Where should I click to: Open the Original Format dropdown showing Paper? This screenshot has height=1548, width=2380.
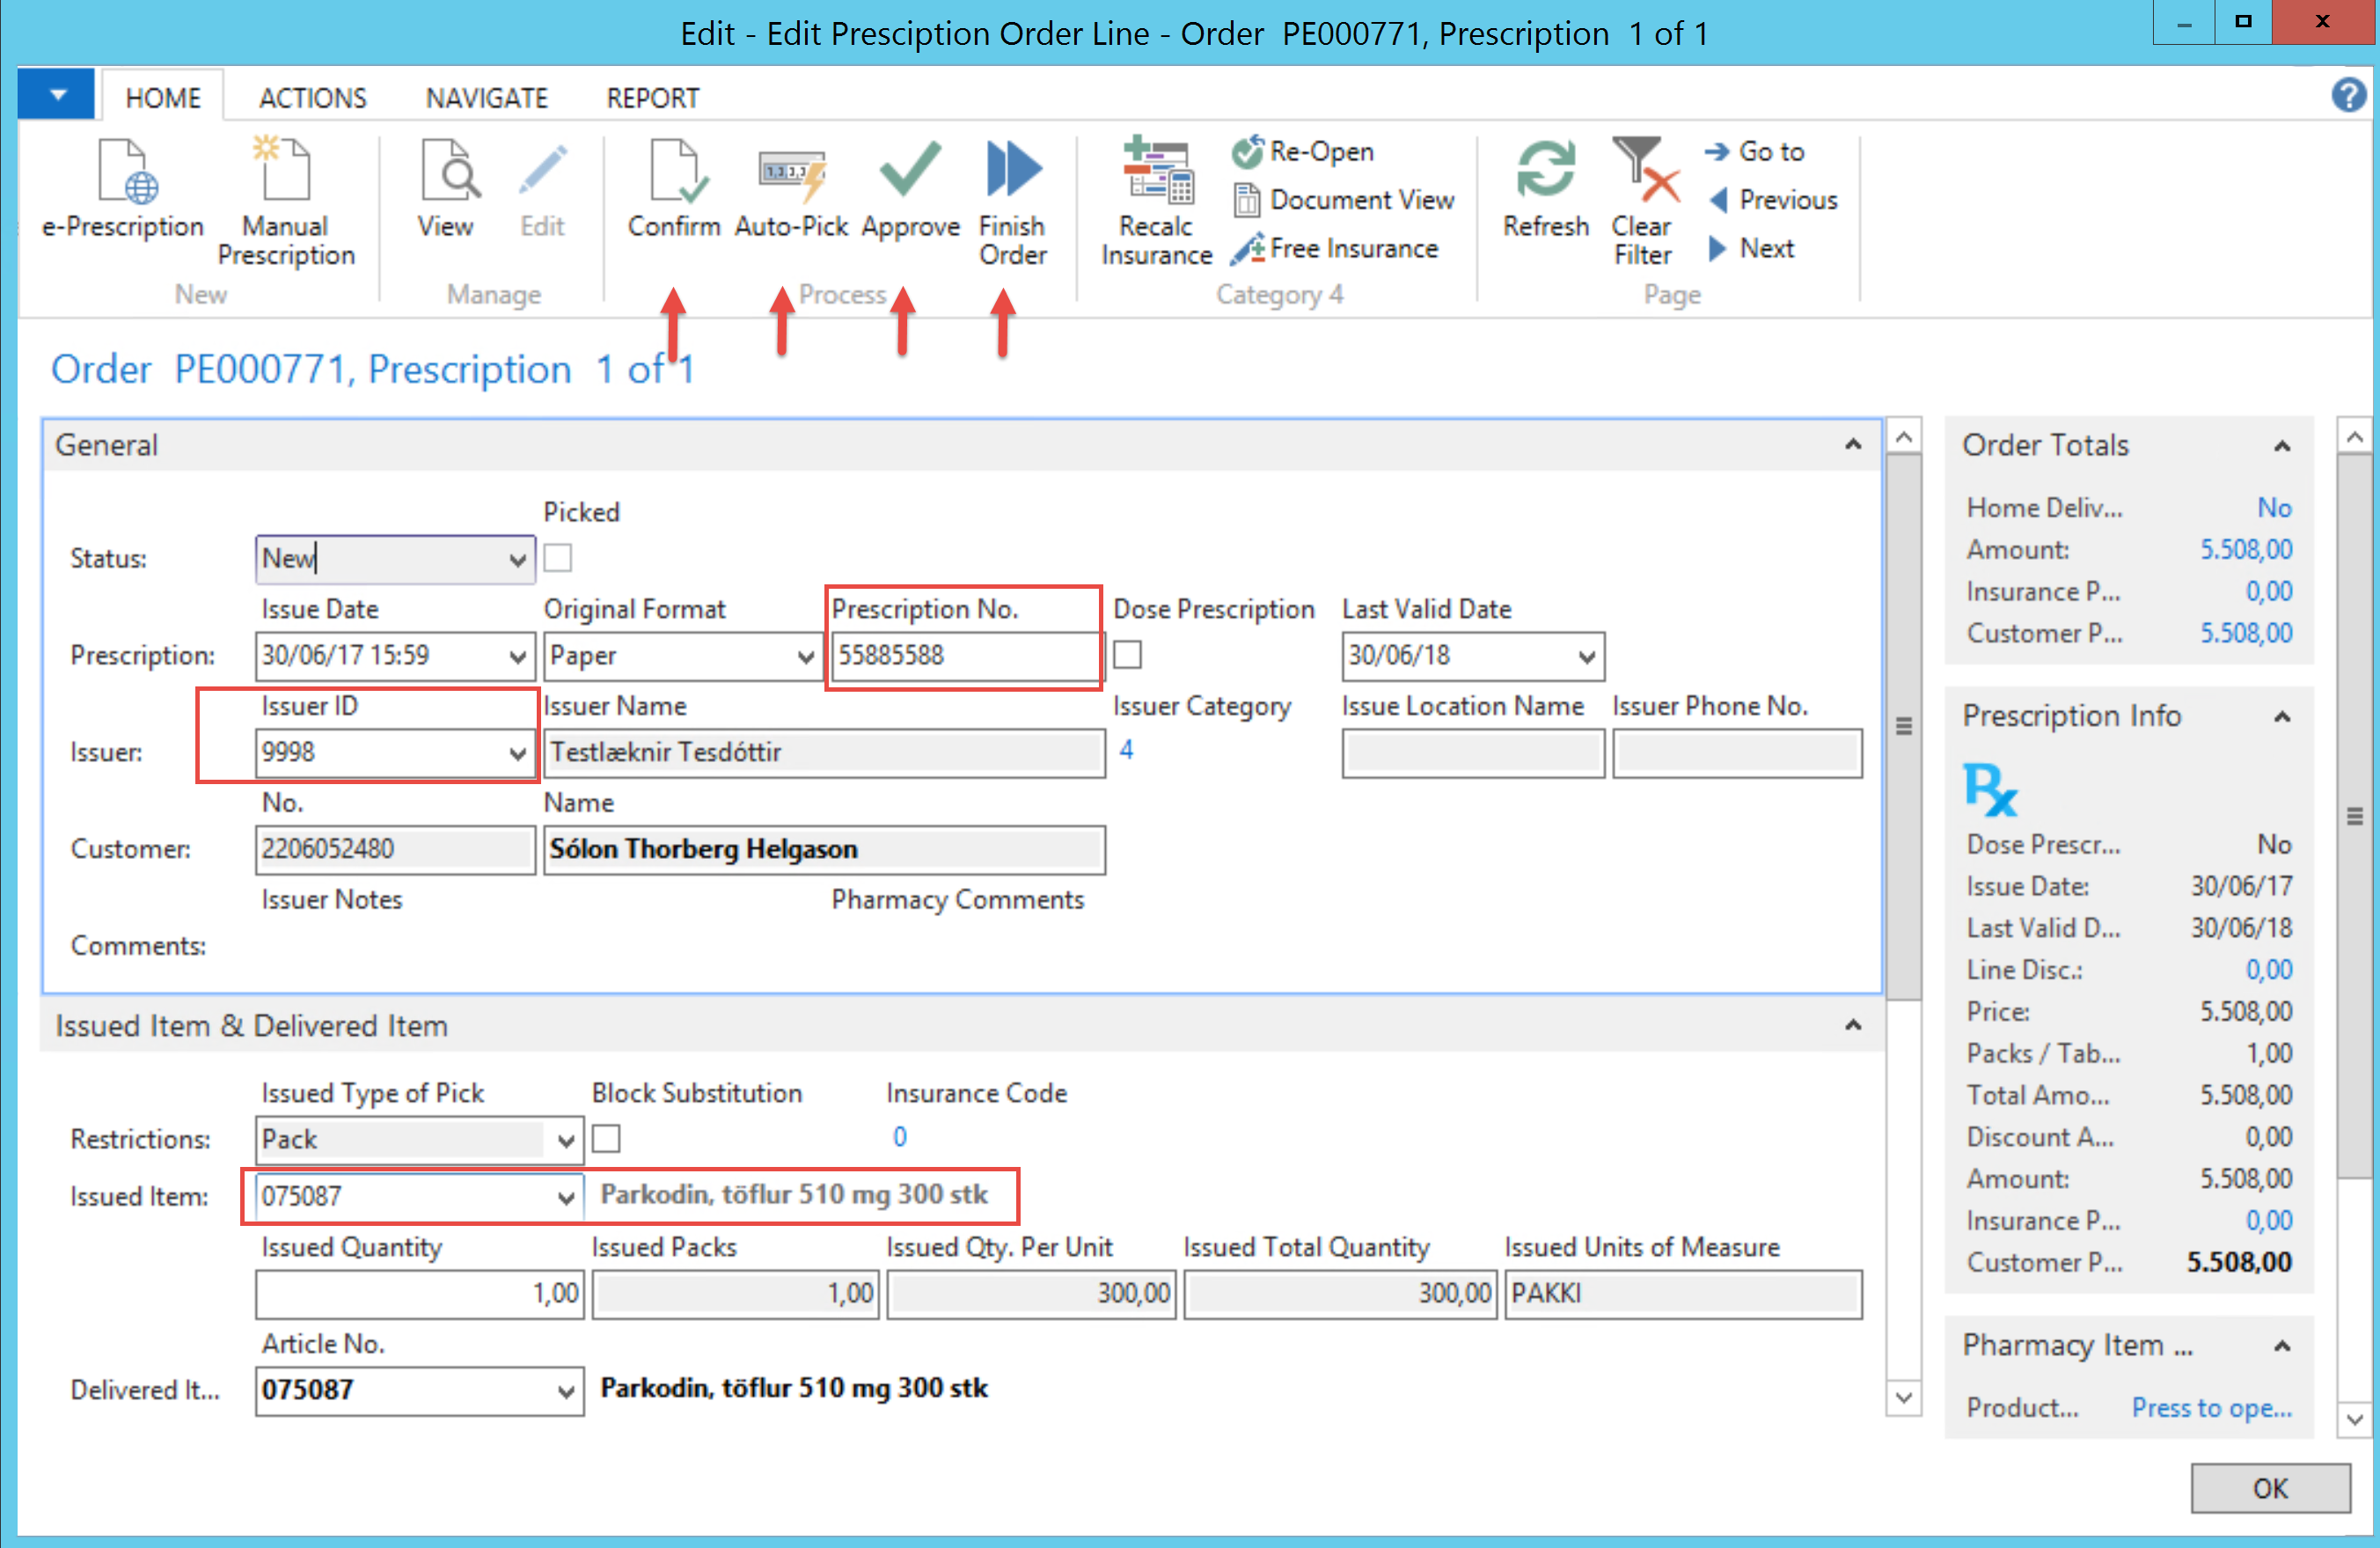(x=805, y=656)
